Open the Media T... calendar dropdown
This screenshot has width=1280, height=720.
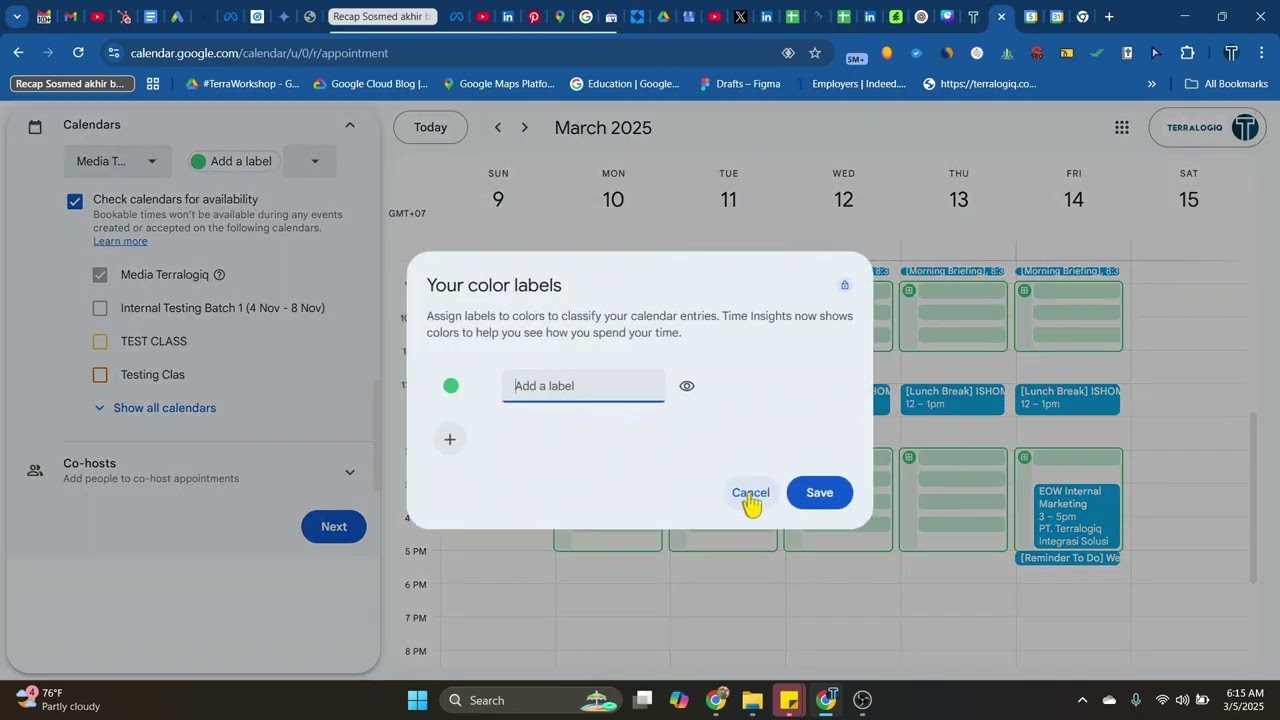[x=117, y=161]
